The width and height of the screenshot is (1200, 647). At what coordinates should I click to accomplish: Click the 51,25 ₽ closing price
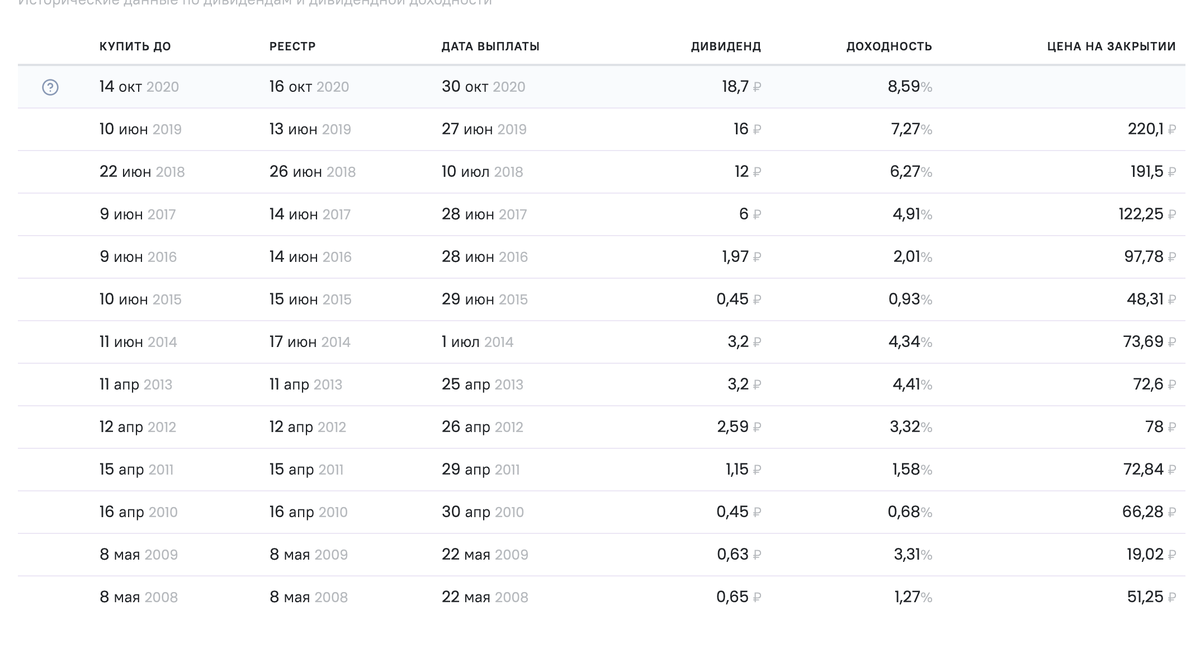pos(1150,597)
